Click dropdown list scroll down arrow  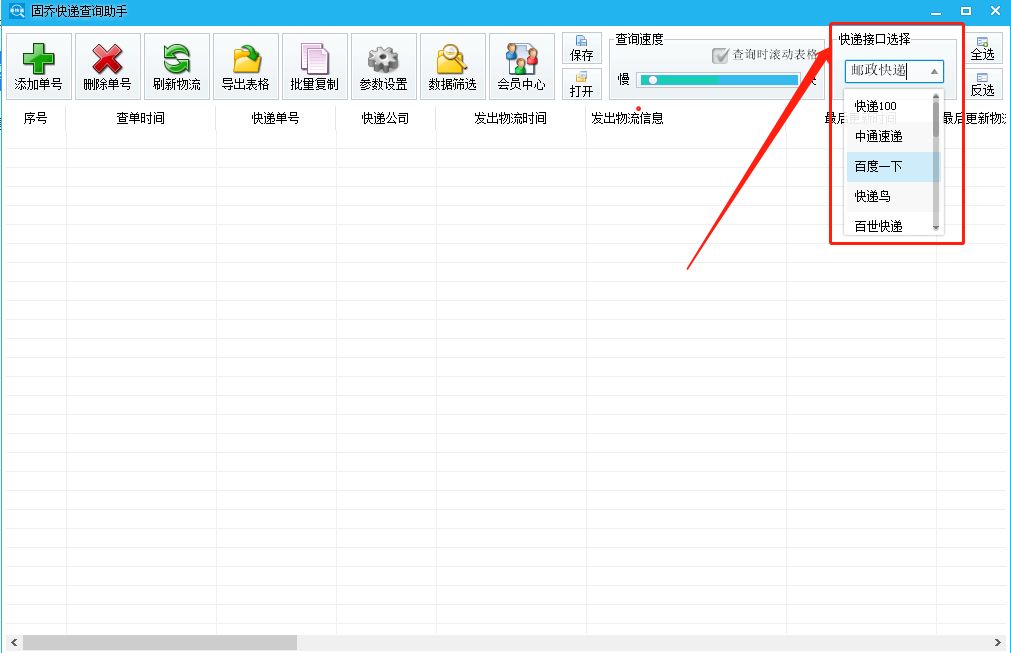[x=936, y=228]
